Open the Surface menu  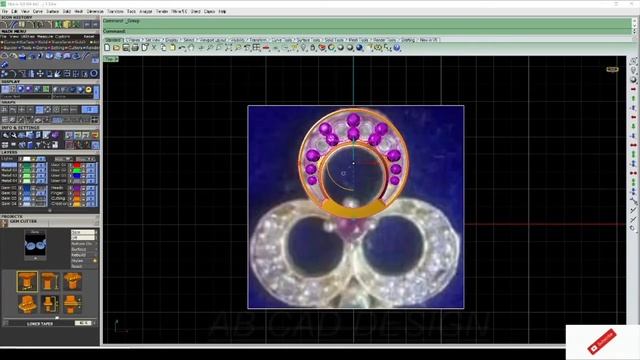(53, 11)
